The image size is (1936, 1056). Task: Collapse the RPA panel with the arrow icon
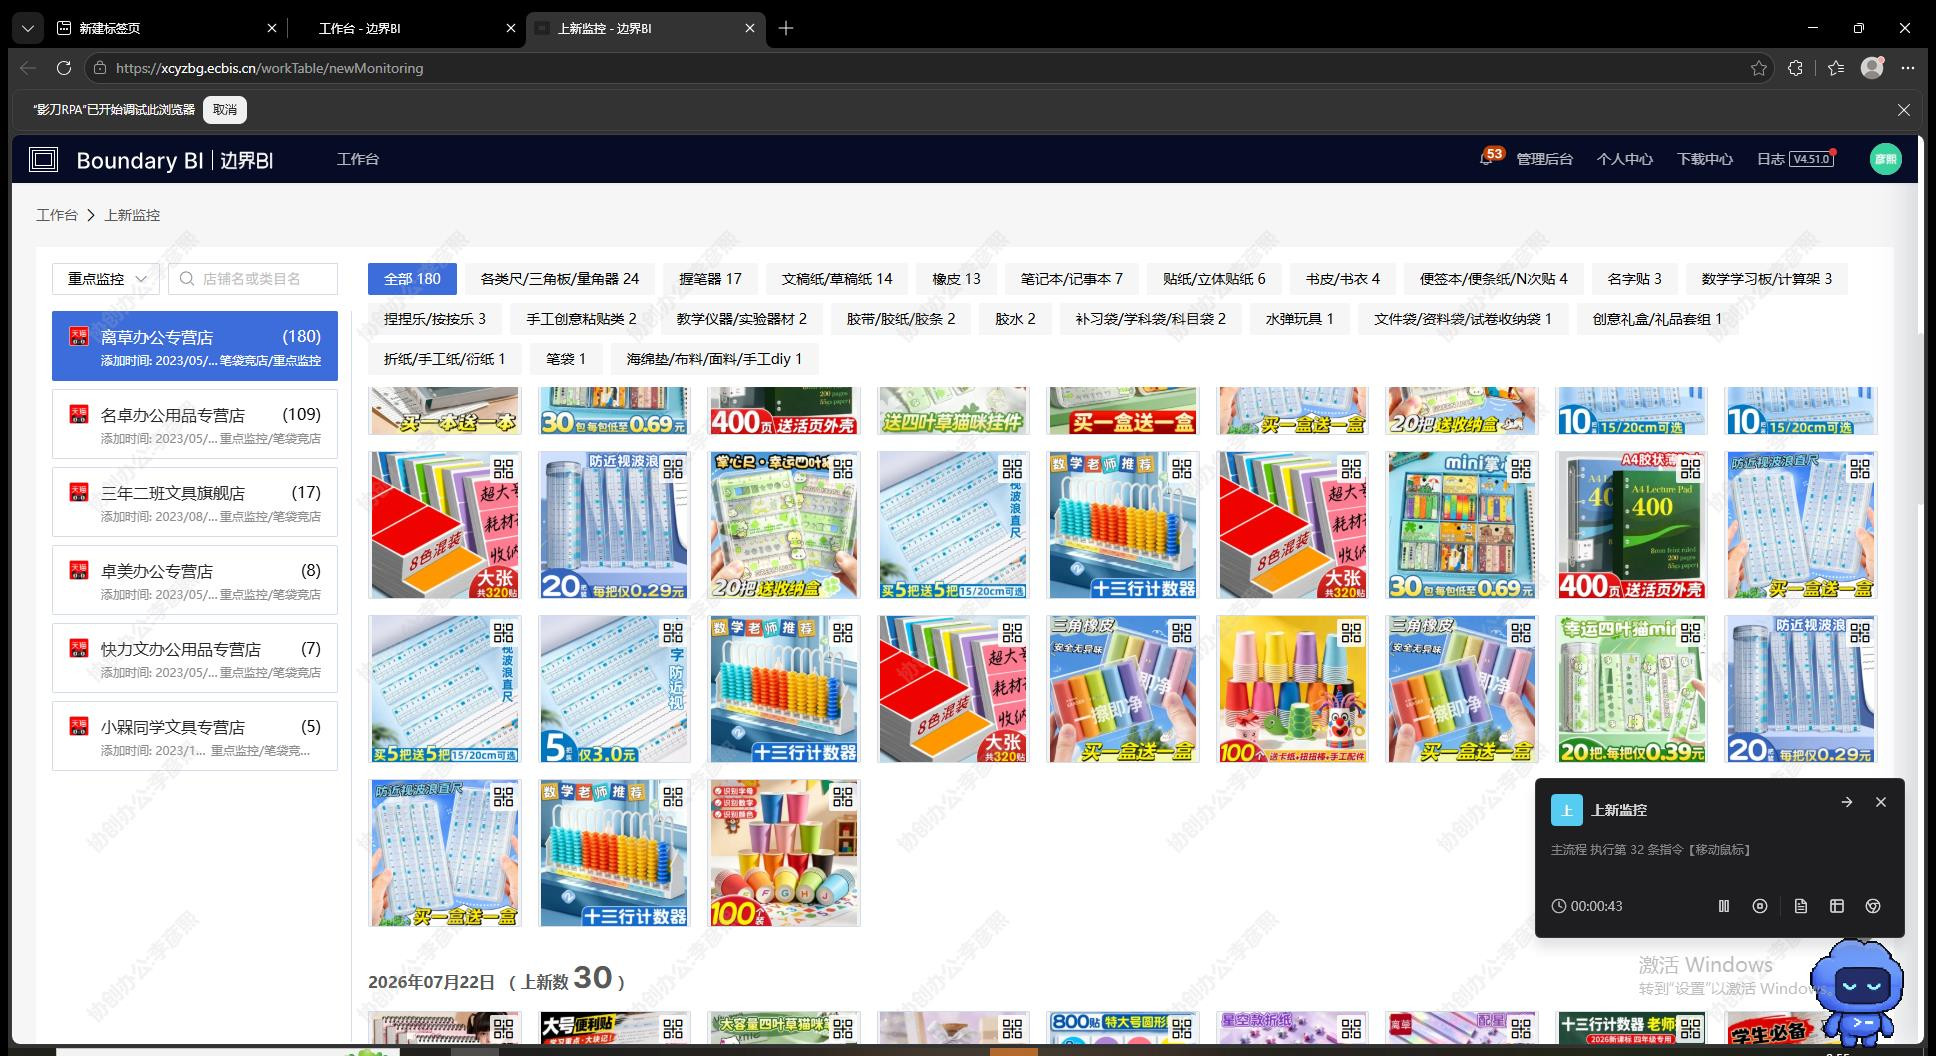pos(1847,802)
